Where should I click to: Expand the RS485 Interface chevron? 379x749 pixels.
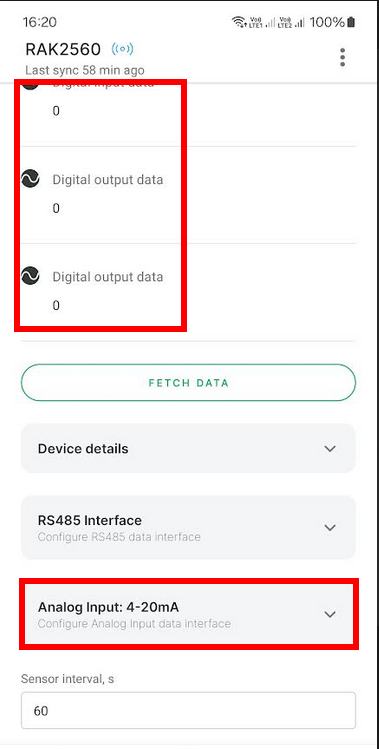330,527
